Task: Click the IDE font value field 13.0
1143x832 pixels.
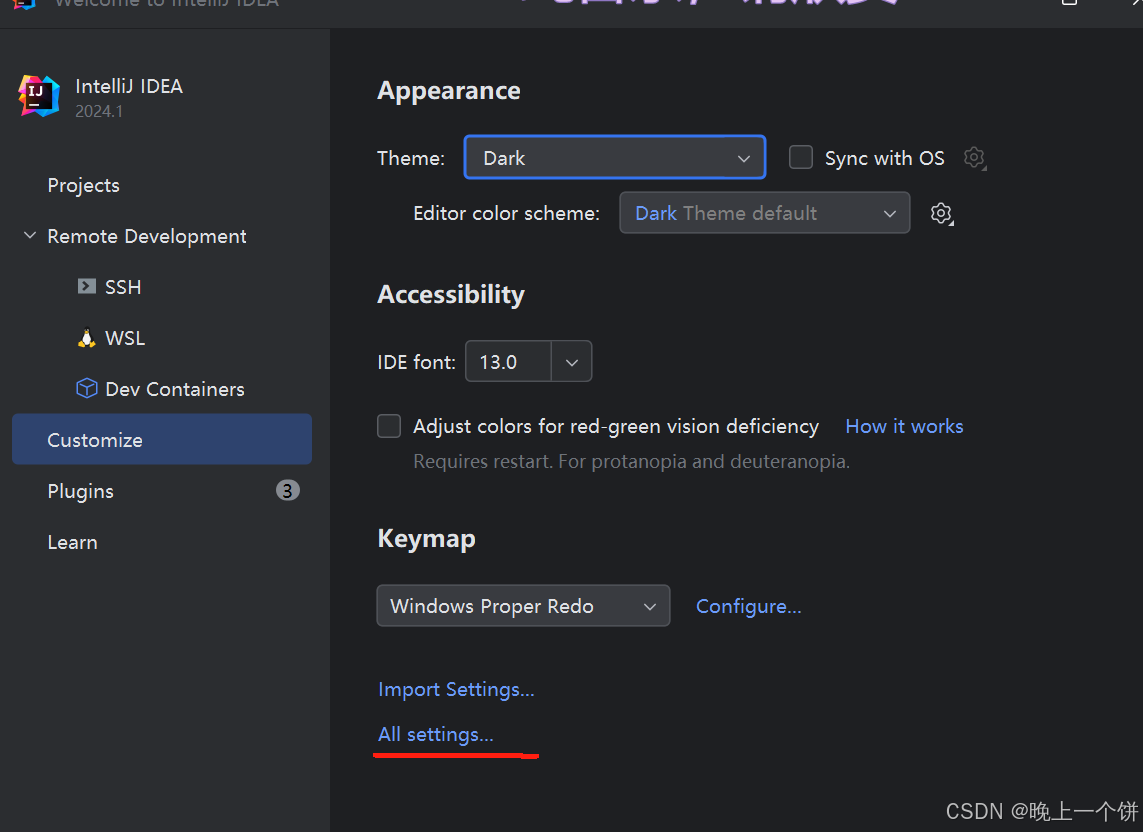Action: [x=509, y=362]
